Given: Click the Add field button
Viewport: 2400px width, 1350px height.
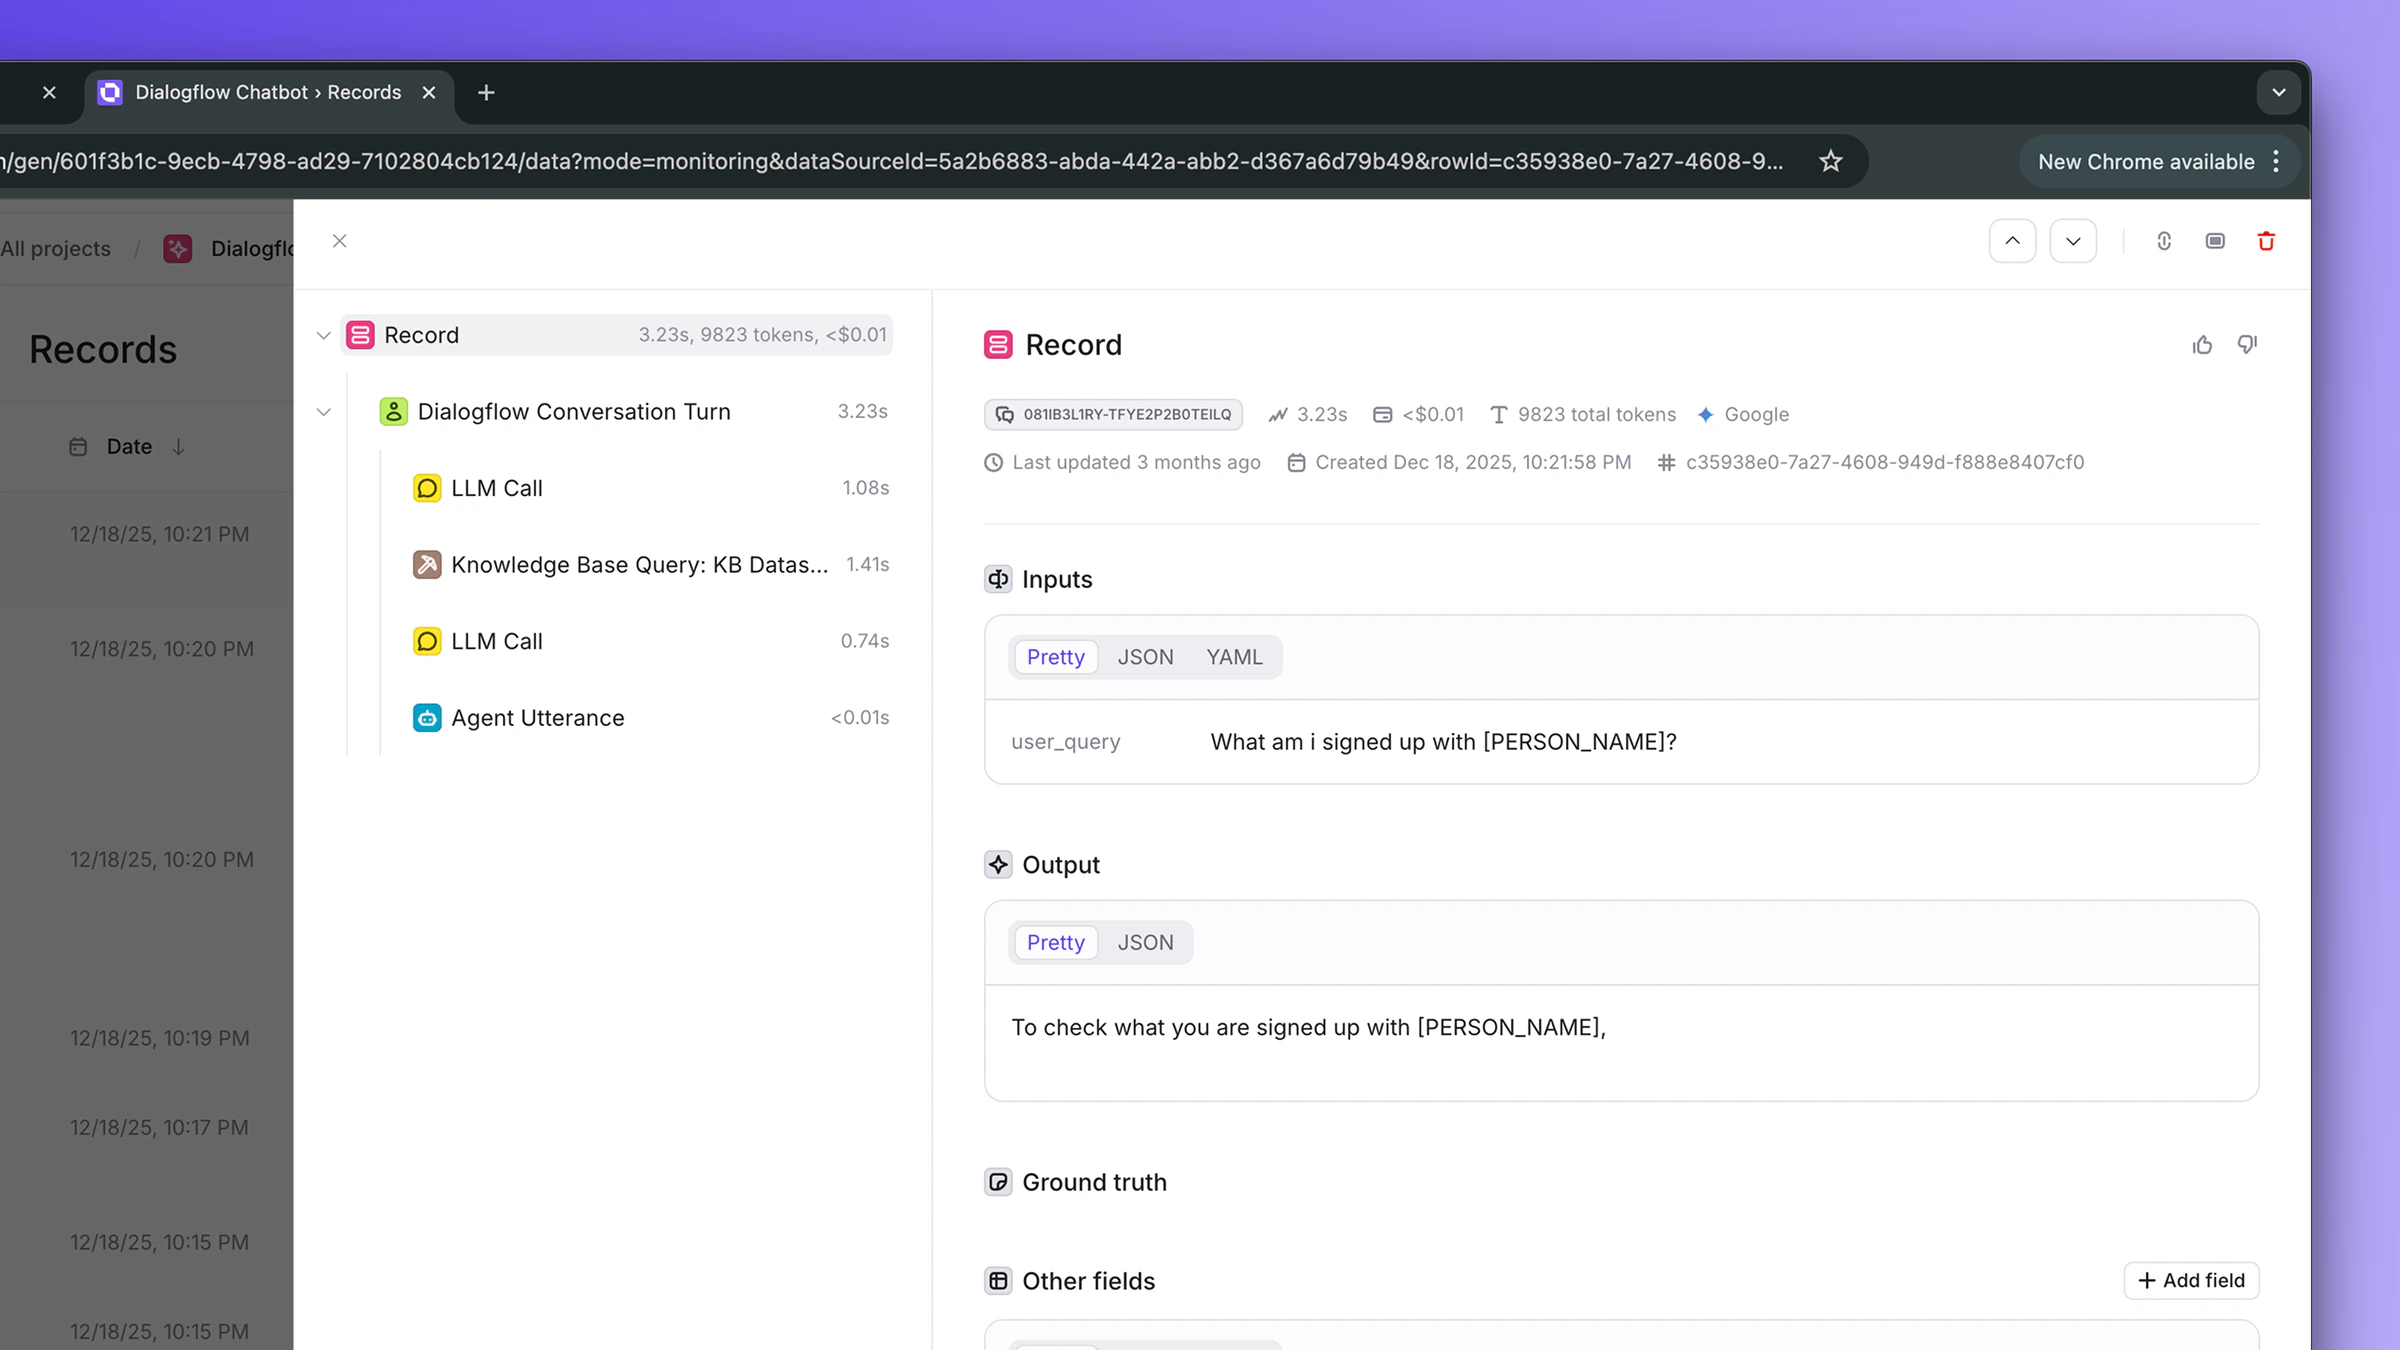Looking at the screenshot, I should pyautogui.click(x=2191, y=1280).
